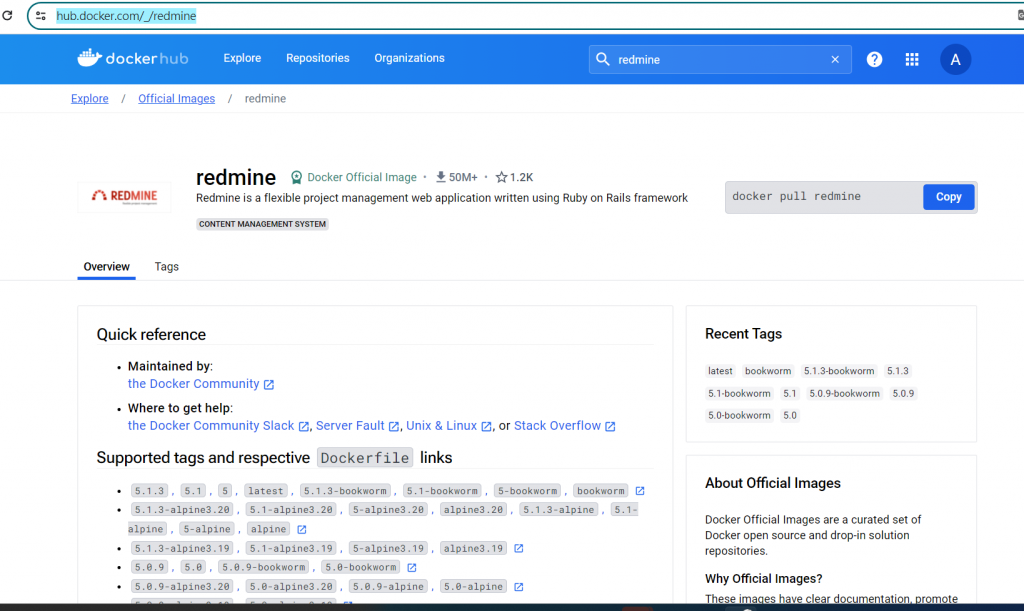This screenshot has height=611, width=1024.
Task: Click the downloads 50M+ icon
Action: coord(441,177)
